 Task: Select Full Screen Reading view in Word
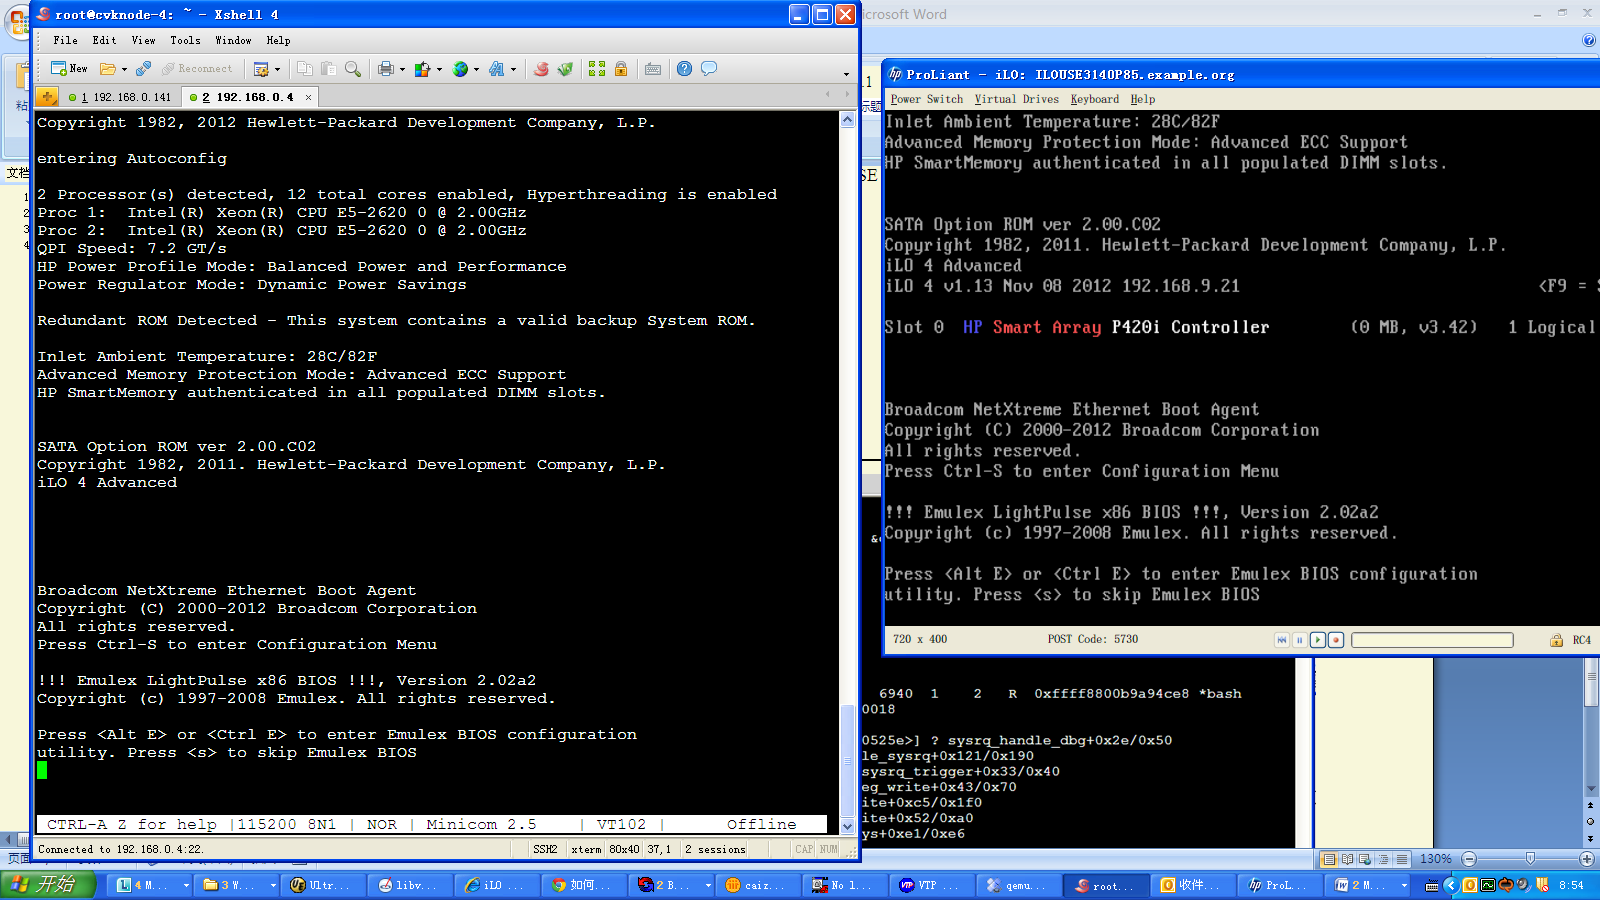coord(1347,859)
